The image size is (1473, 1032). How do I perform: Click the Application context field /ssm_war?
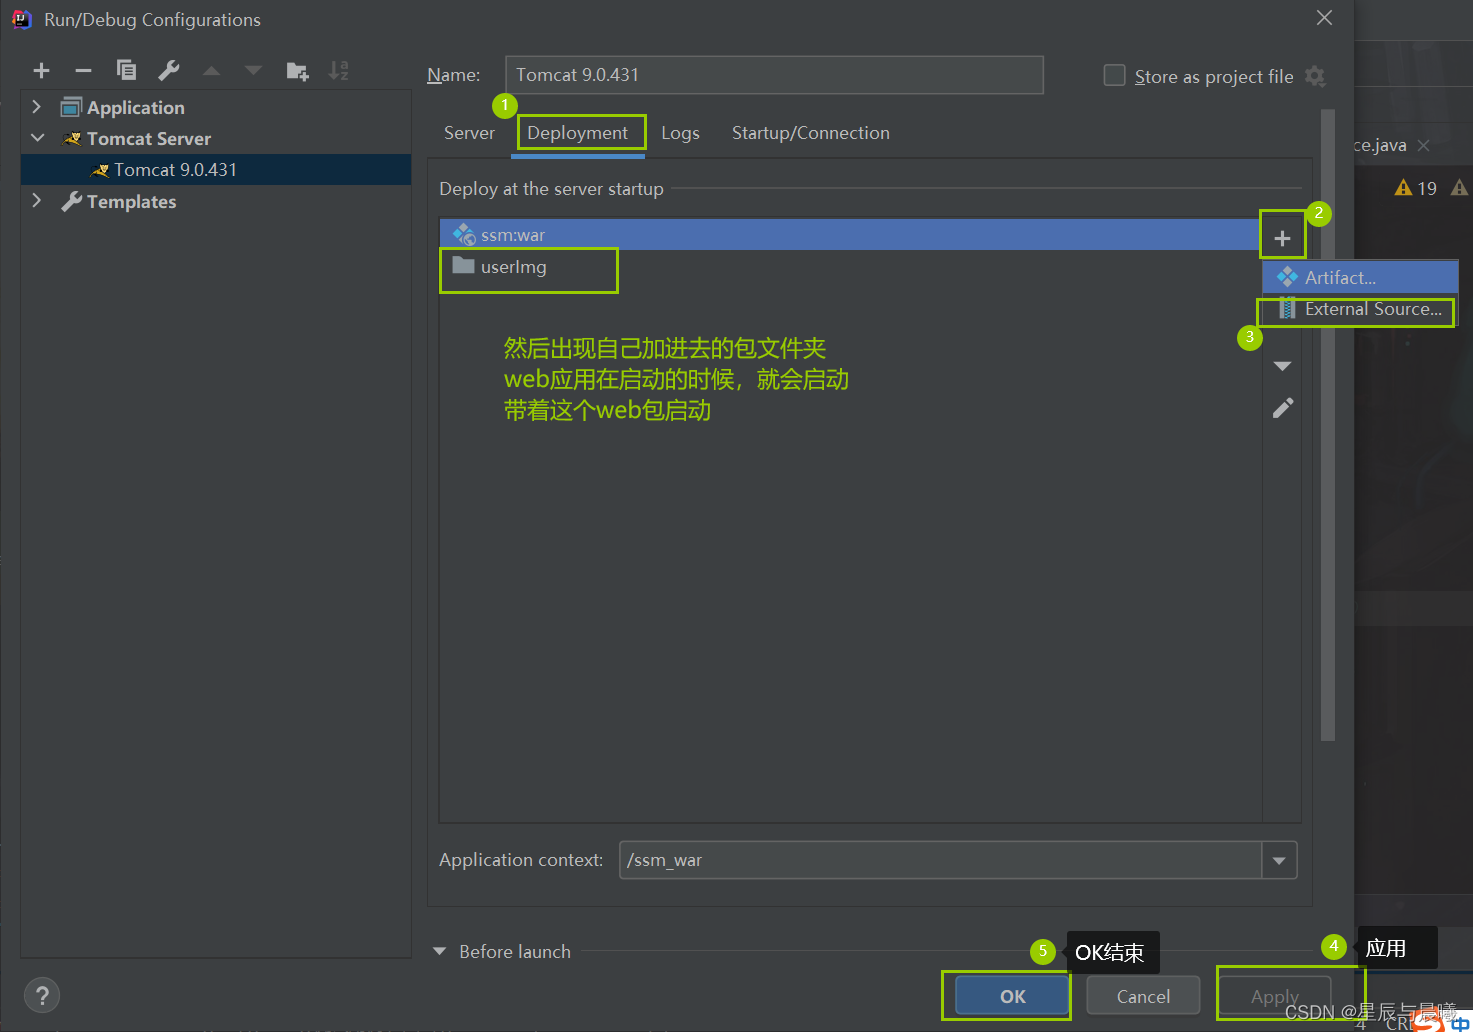click(x=940, y=860)
